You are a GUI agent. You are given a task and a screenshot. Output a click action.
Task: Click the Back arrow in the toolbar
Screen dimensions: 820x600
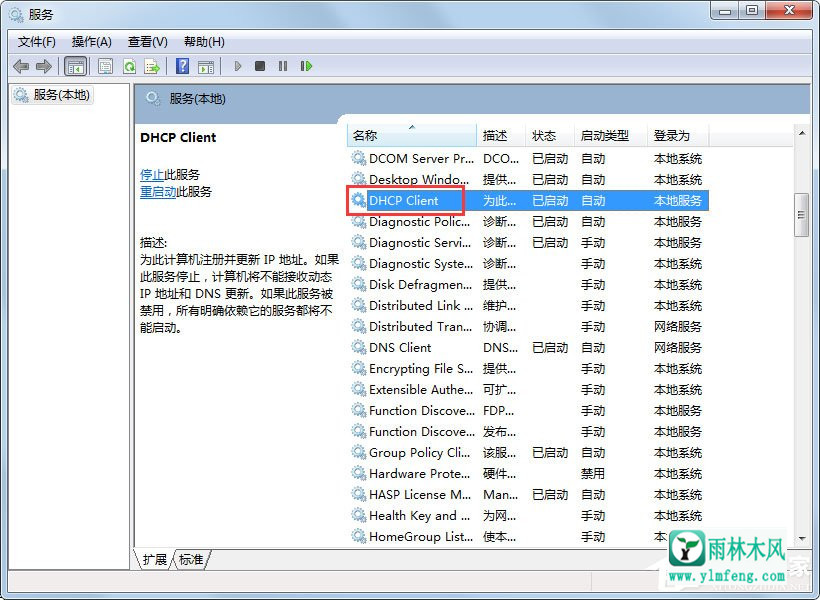pyautogui.click(x=21, y=66)
